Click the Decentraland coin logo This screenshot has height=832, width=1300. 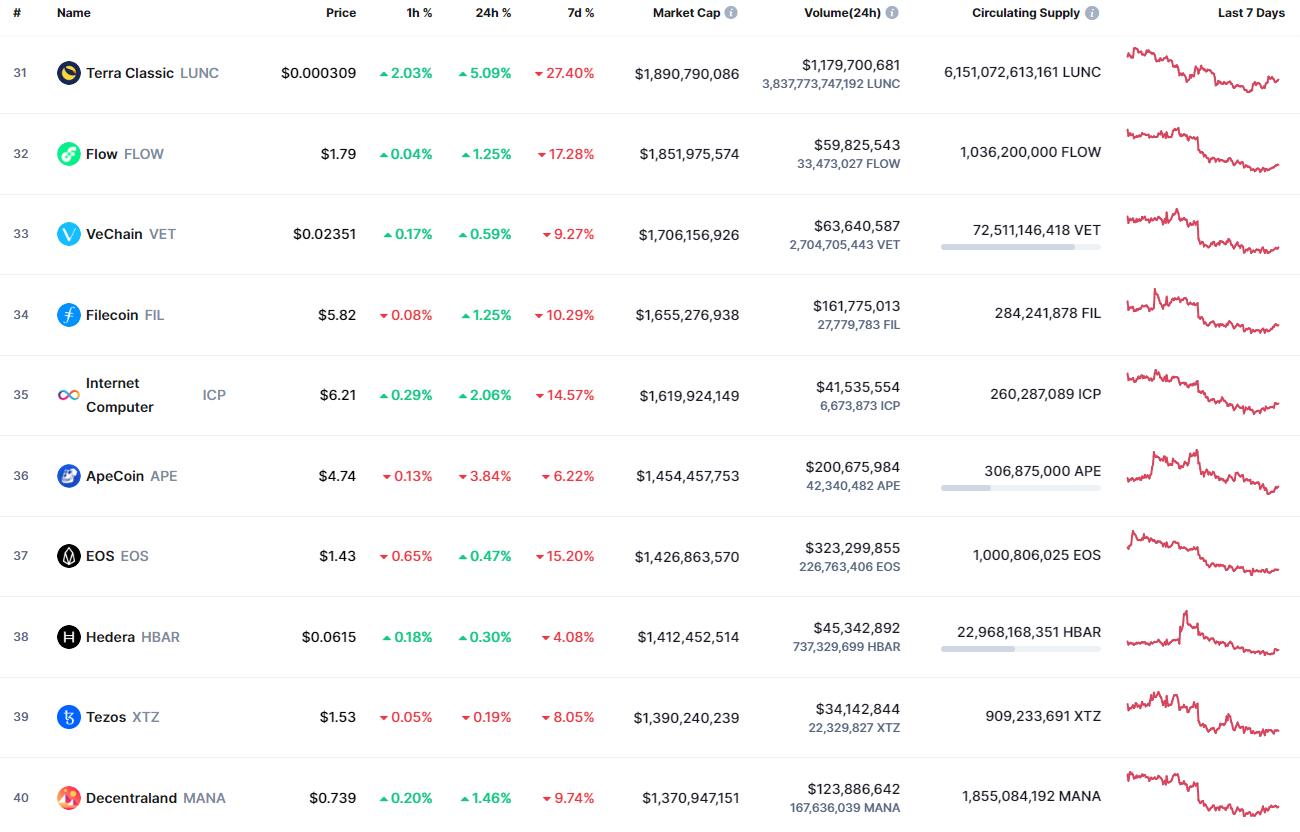pos(69,798)
